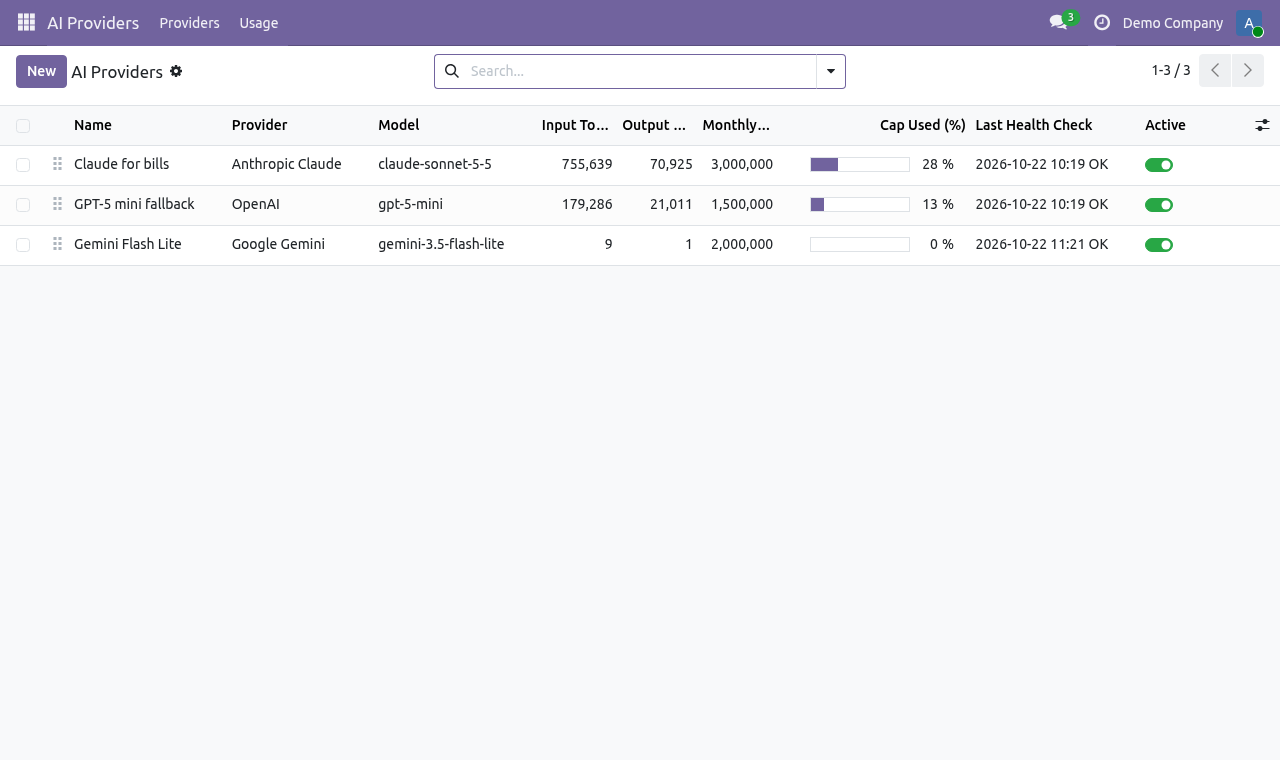The height and width of the screenshot is (760, 1280).
Task: Tick the checkbox for GPT-5 mini fallback
Action: click(x=23, y=205)
